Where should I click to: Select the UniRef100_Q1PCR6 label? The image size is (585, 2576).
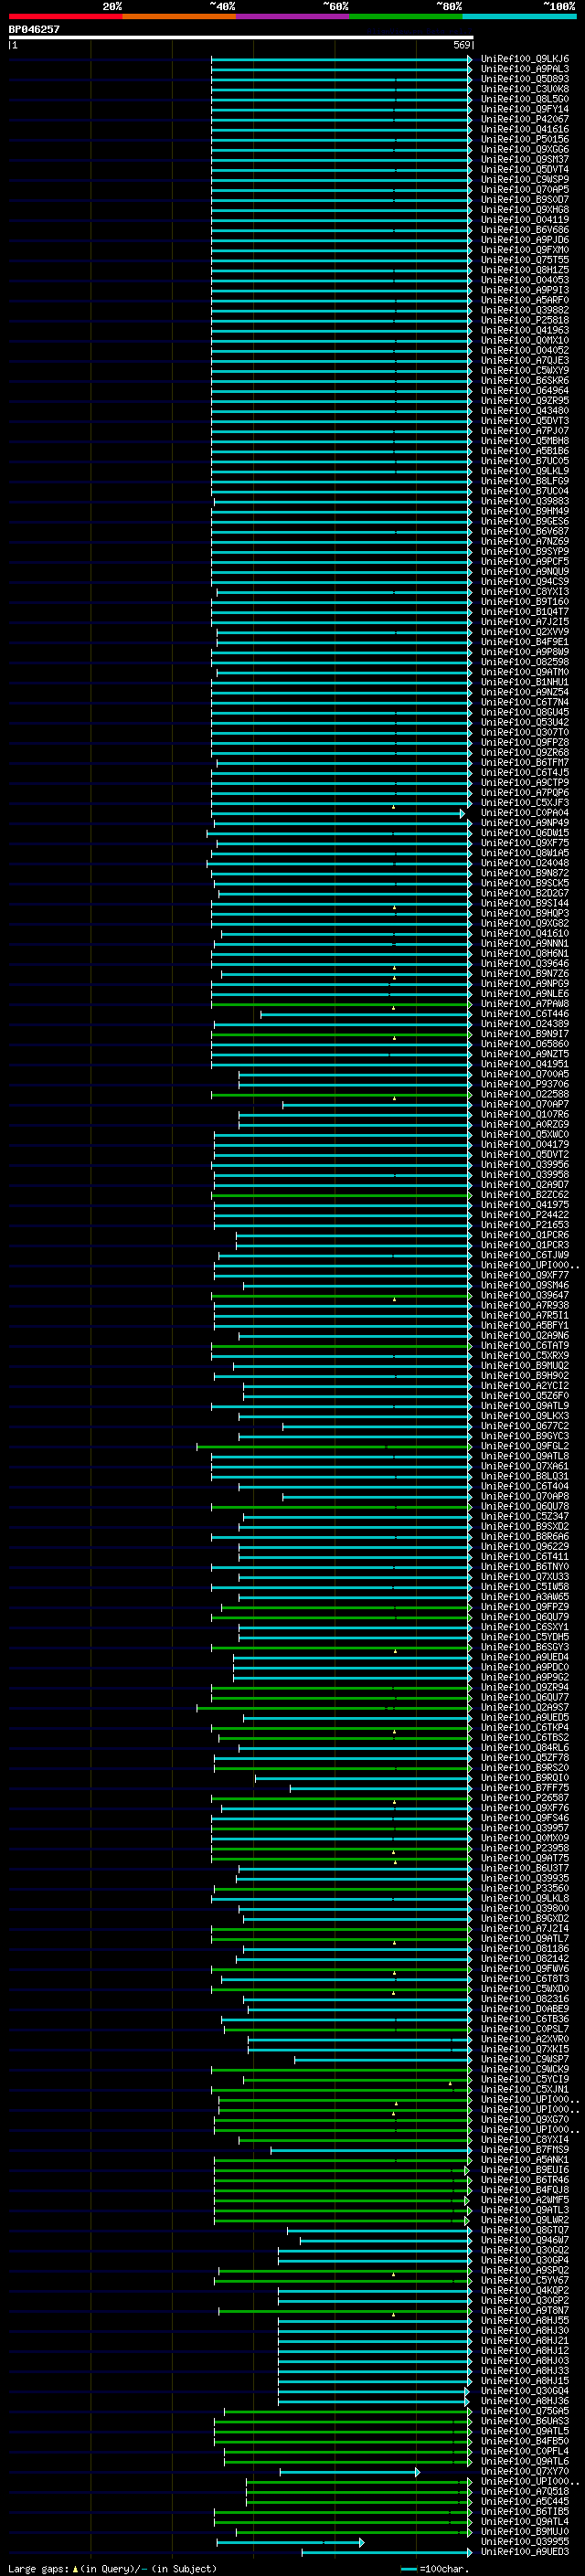point(525,1235)
